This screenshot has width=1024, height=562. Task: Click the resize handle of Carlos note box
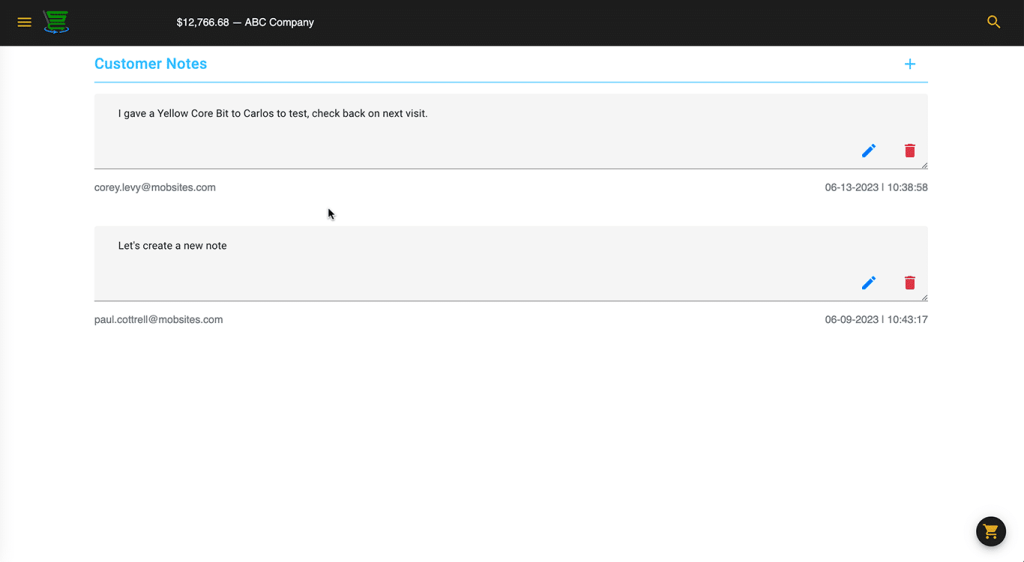click(x=923, y=165)
